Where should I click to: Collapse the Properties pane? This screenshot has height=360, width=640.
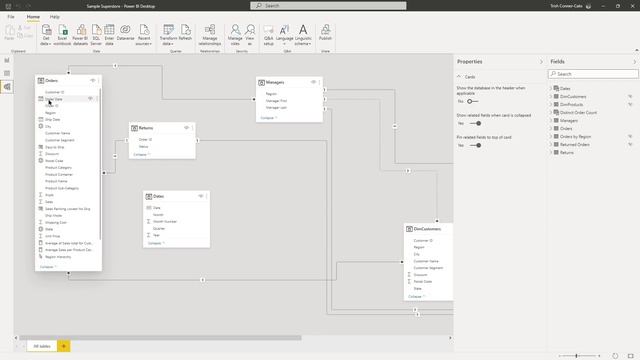pos(542,62)
